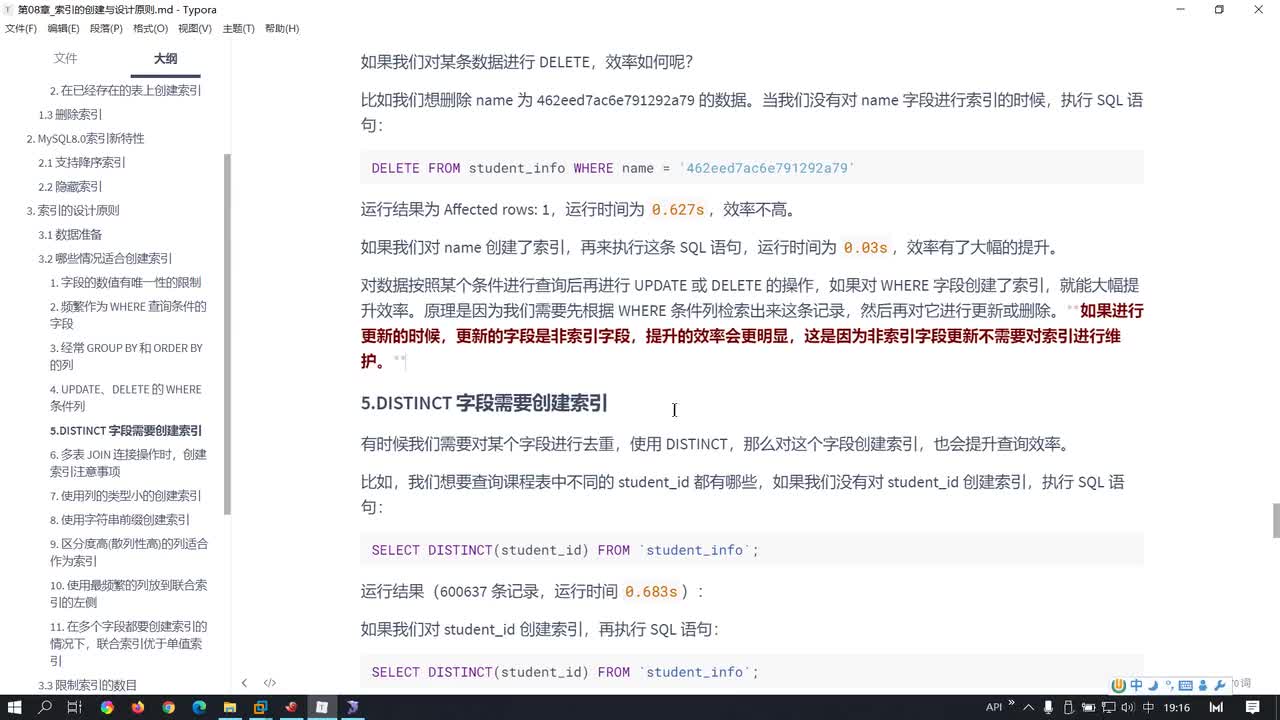The image size is (1280, 720).
Task: Toggle IME moon night mode icon
Action: click(x=1153, y=685)
